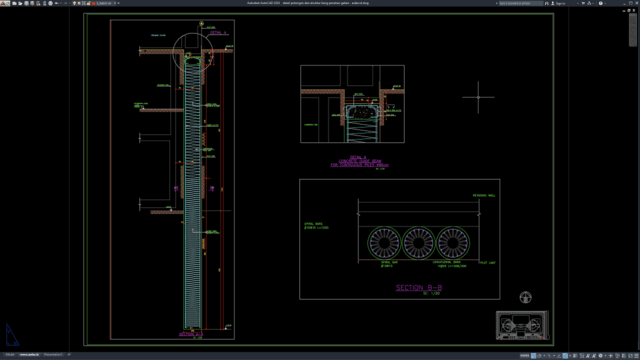This screenshot has height=360, width=640.
Task: Click the DETAIL A label near the circle
Action: click(x=218, y=32)
